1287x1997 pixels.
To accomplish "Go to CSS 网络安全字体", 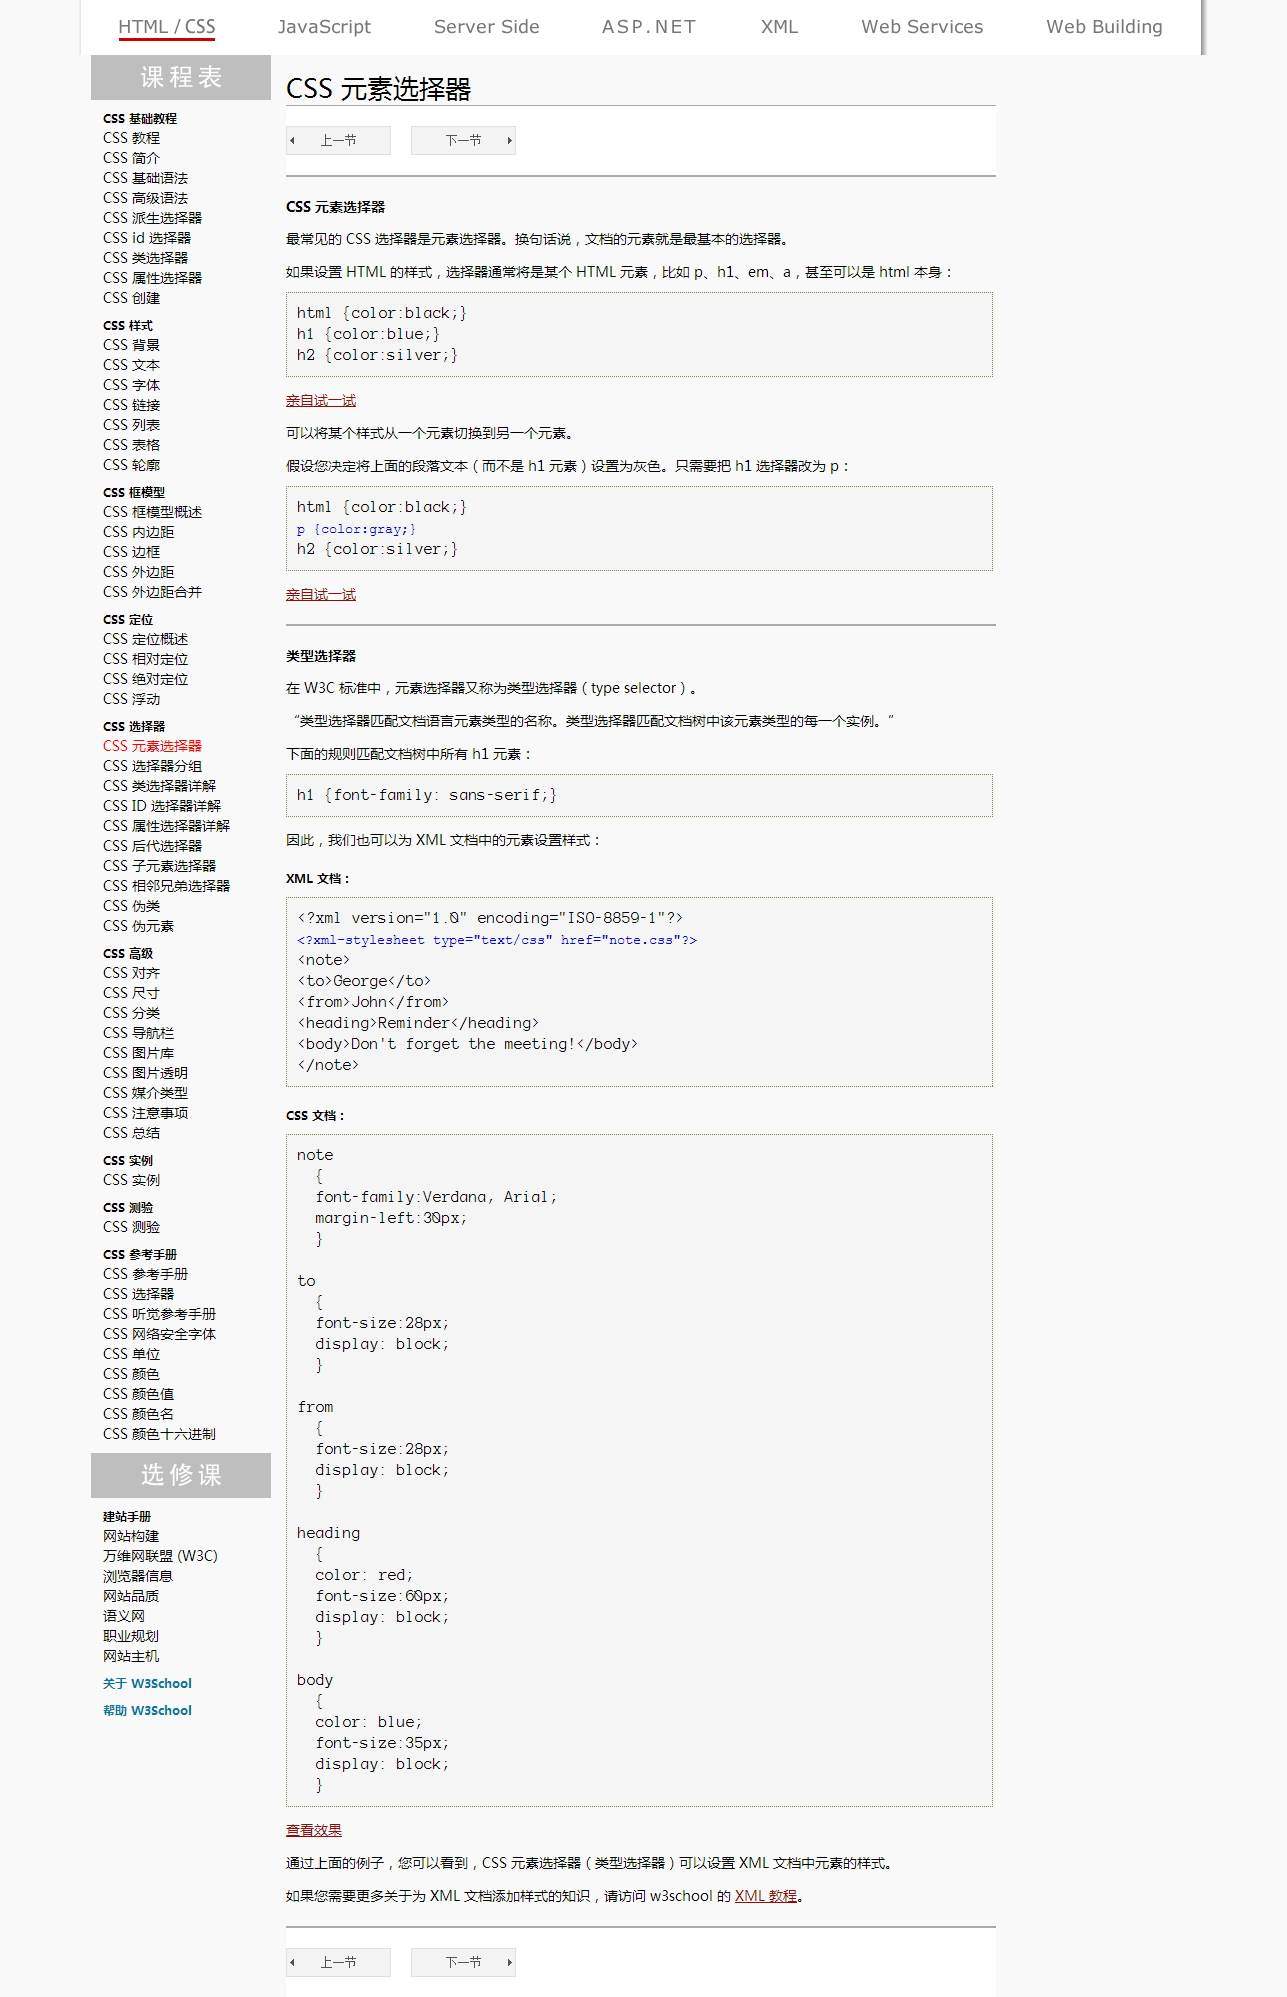I will 159,1334.
